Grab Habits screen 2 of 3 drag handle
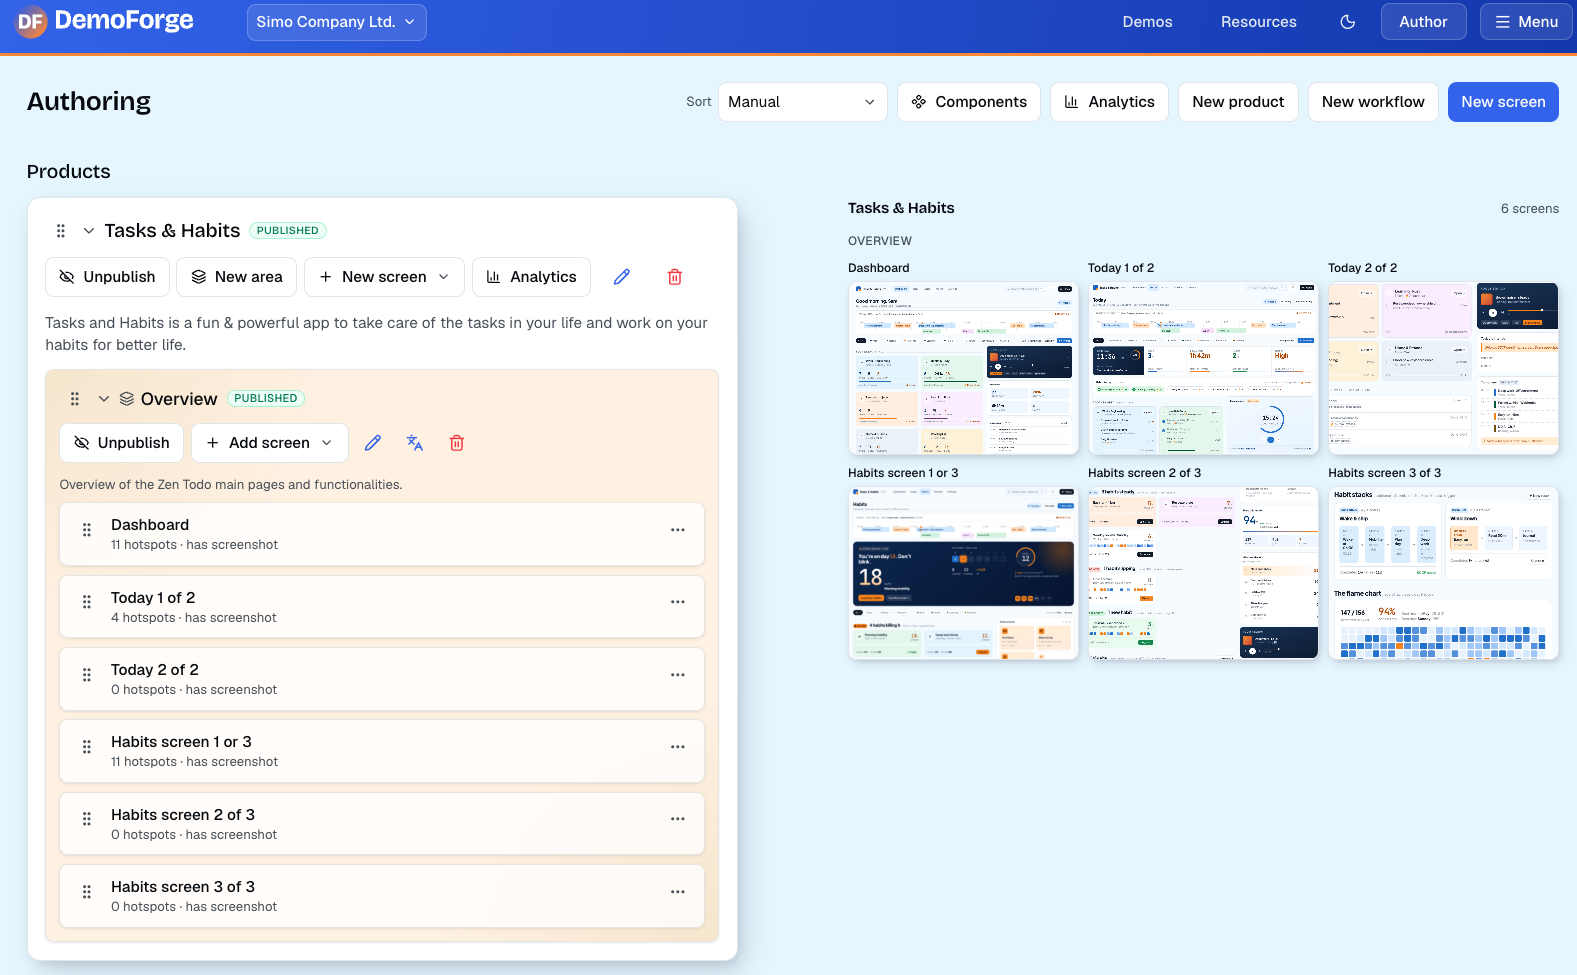 click(87, 819)
